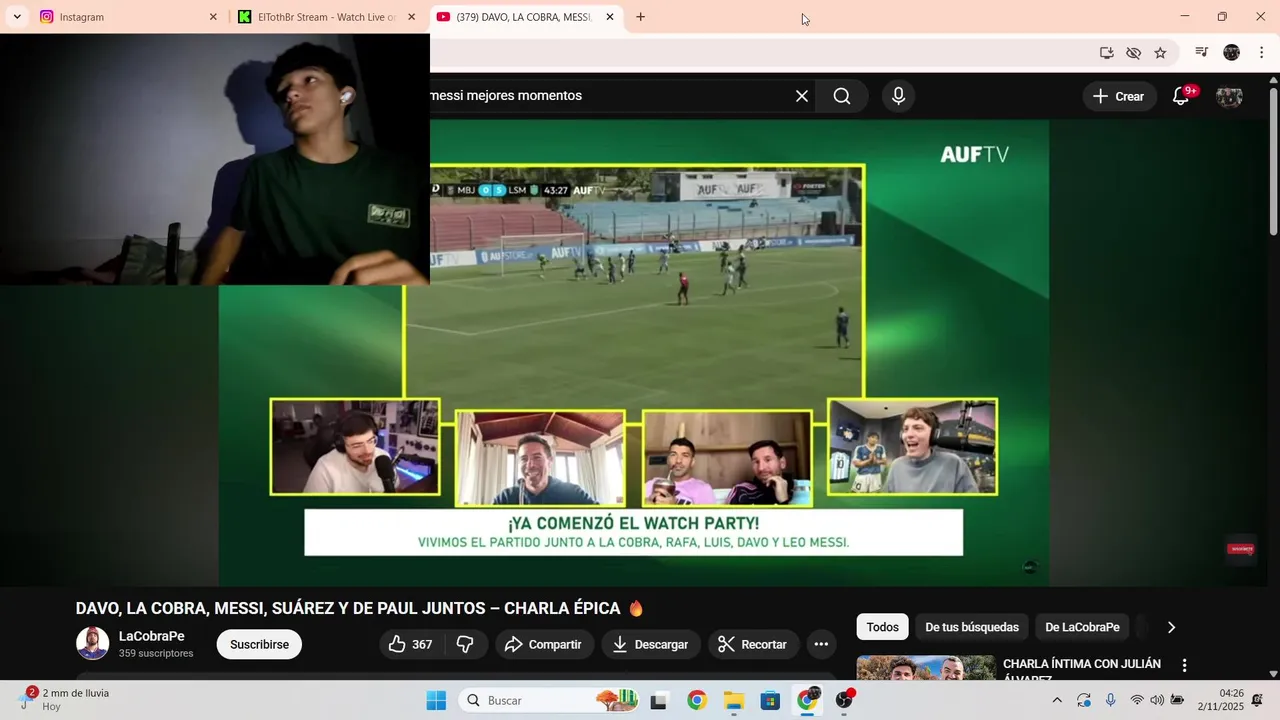This screenshot has width=1280, height=720.
Task: Open the YouTube account avatar menu
Action: 1229,96
